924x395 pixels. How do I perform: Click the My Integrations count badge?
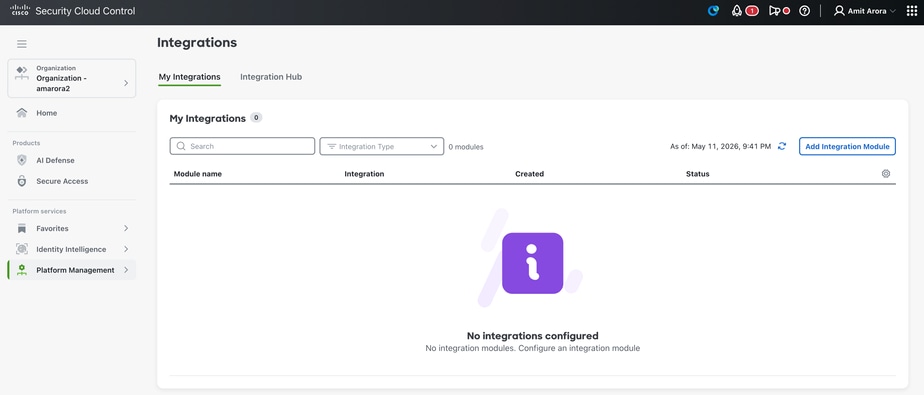256,117
